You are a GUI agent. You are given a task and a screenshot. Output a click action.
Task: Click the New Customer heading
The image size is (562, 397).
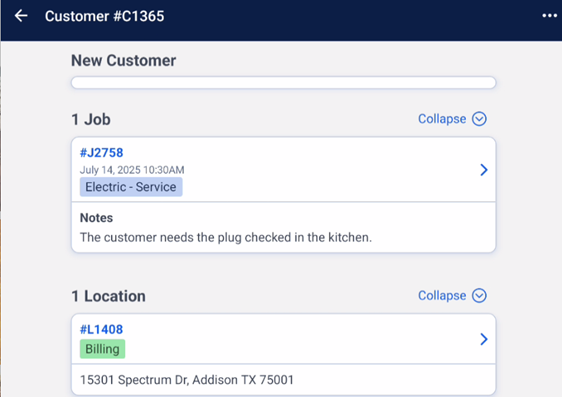coord(124,60)
